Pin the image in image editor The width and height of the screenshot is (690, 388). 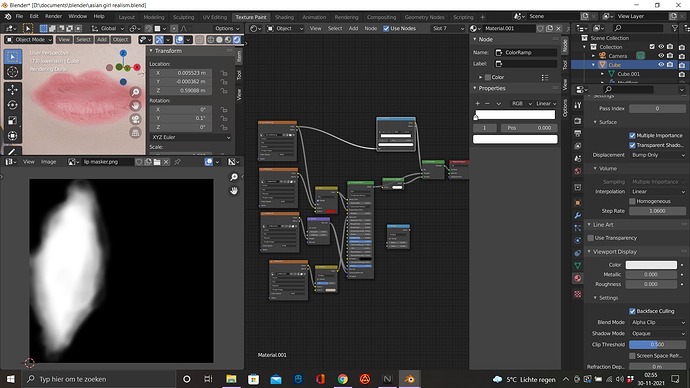tap(177, 162)
